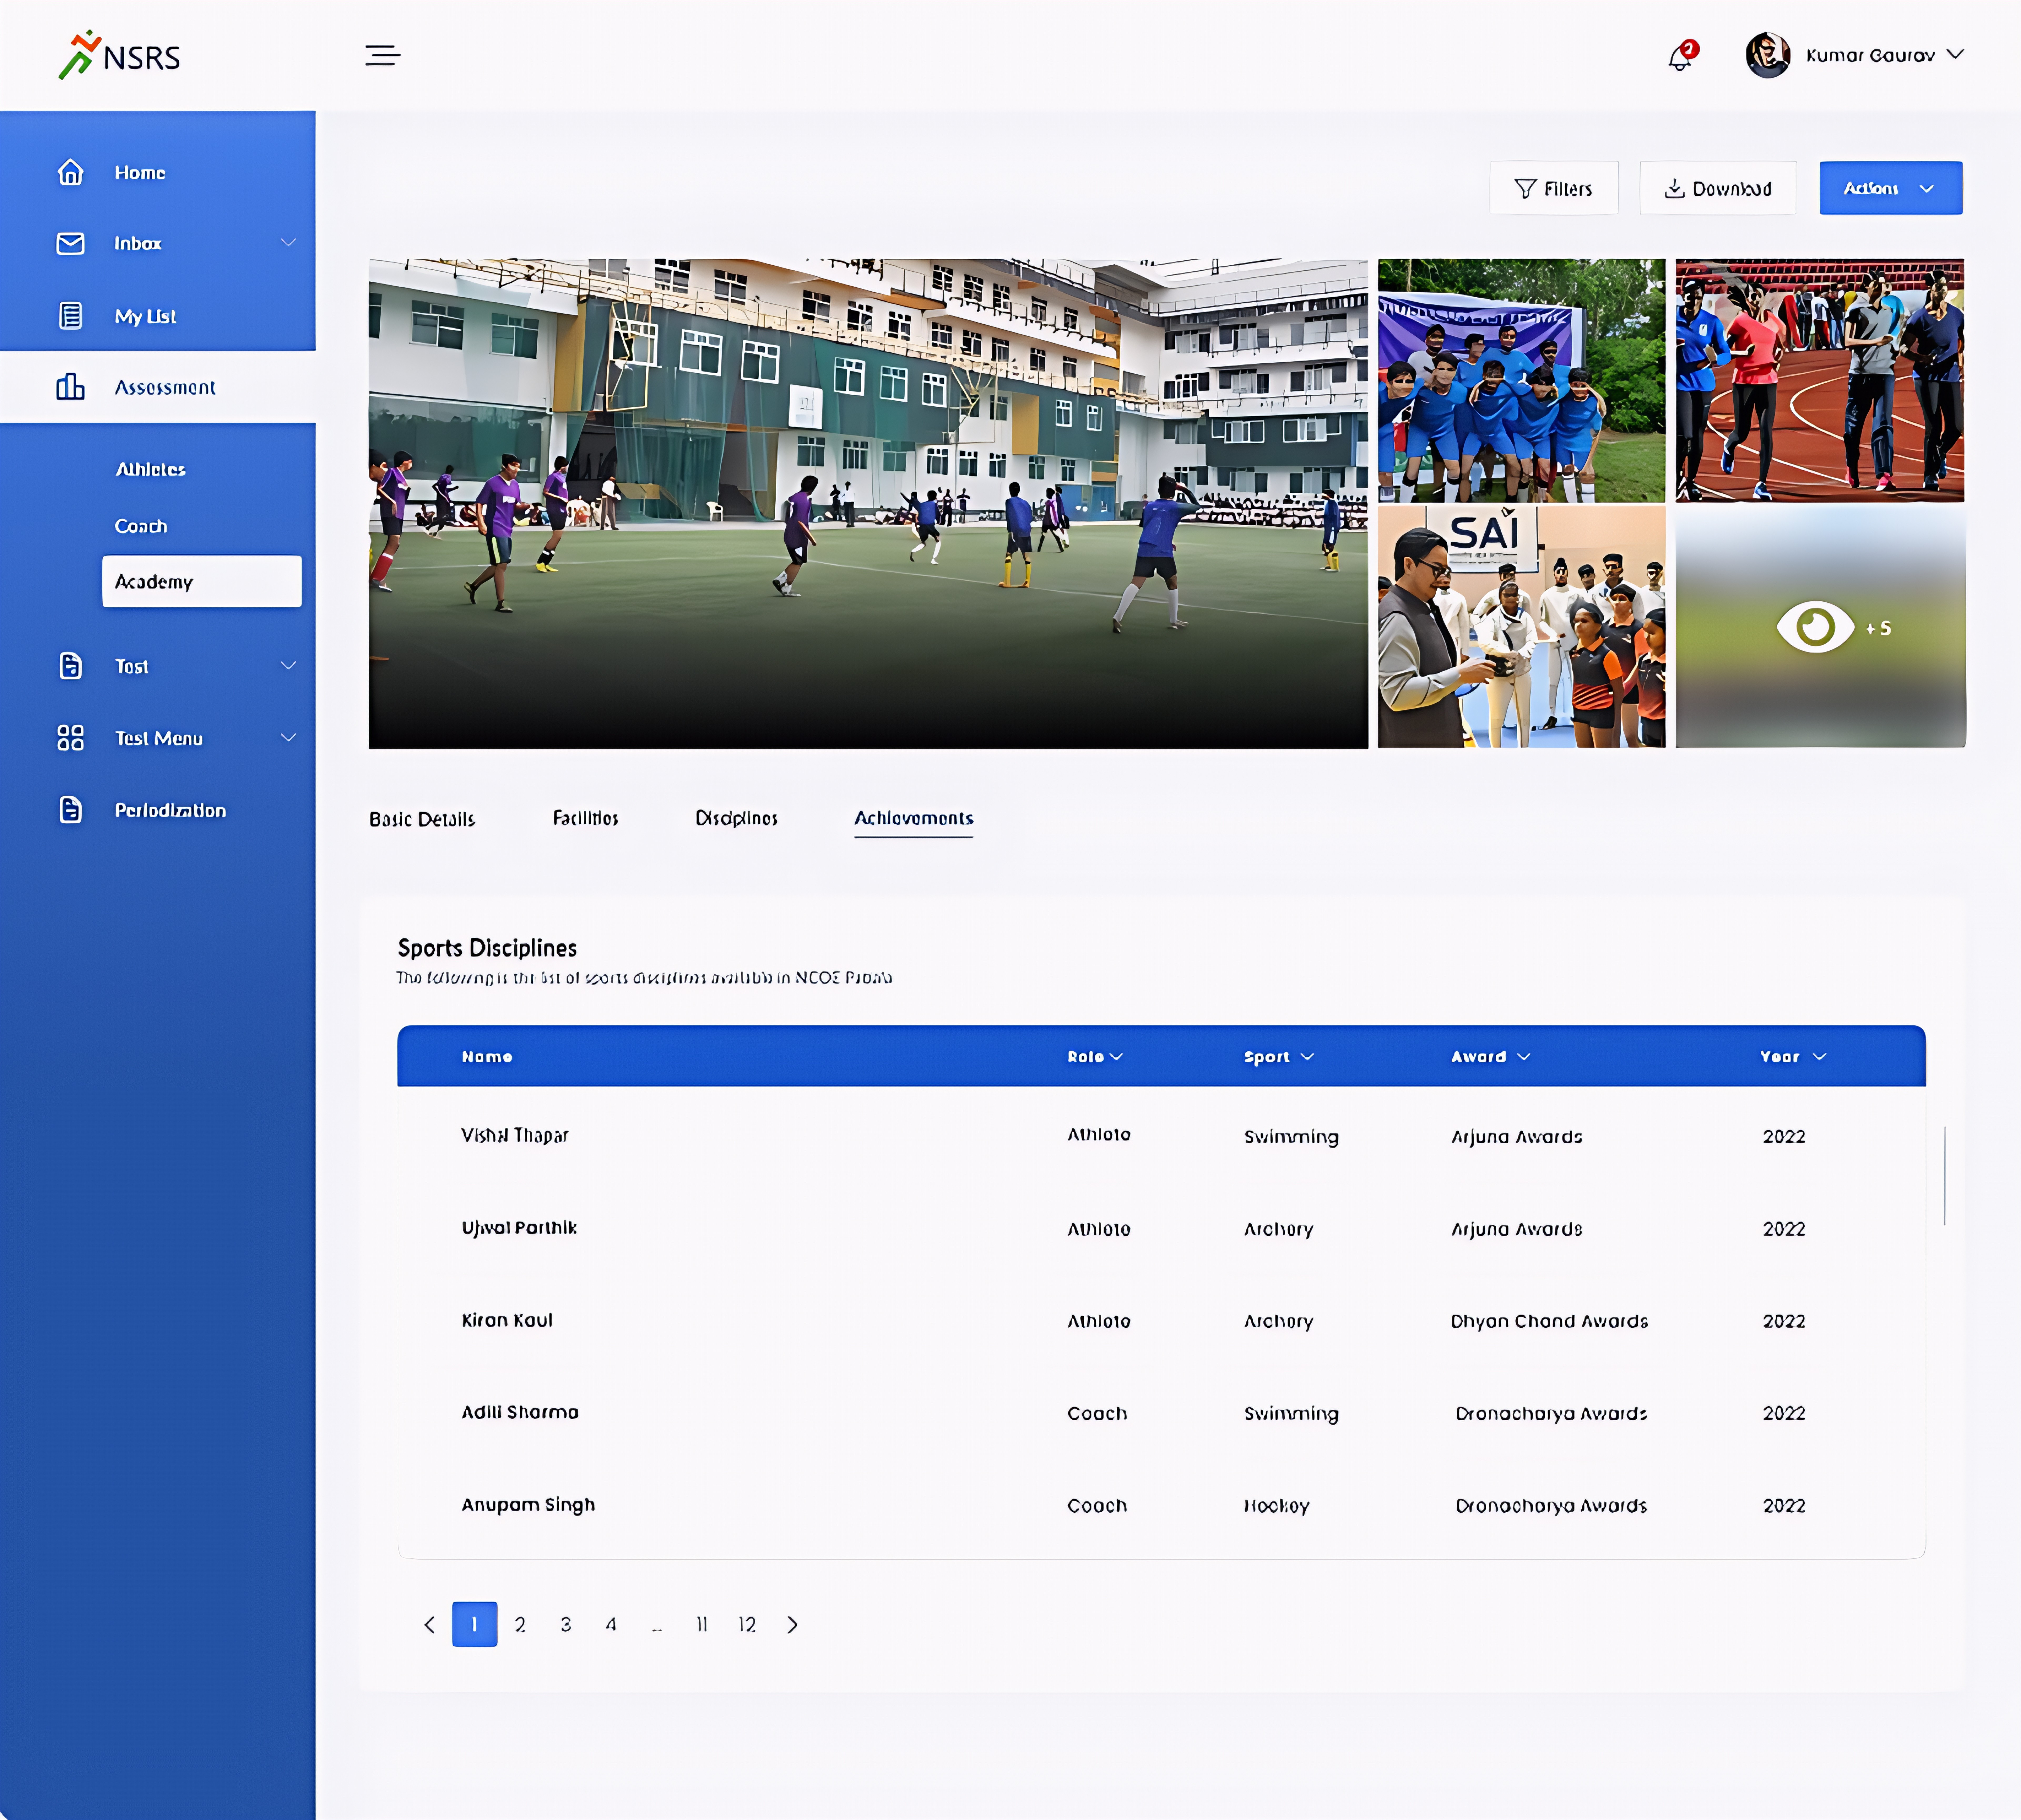Click the Assessment bar chart icon

(x=70, y=387)
